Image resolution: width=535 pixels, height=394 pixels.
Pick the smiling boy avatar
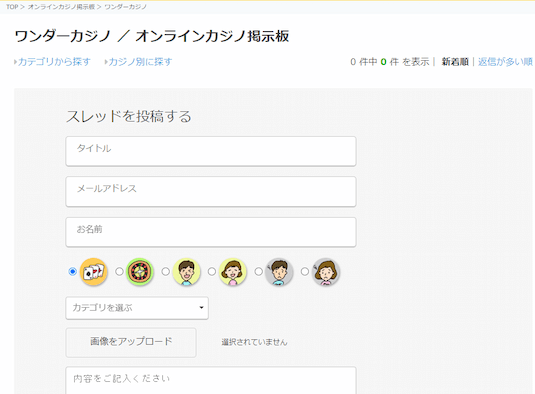(186, 272)
